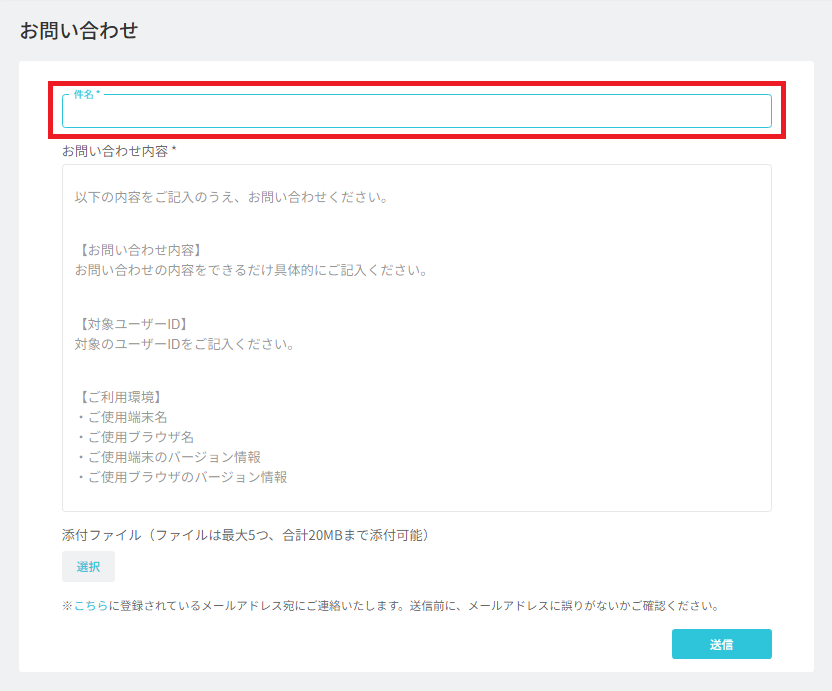Click the メールアドレス confirmation note text

(392, 606)
